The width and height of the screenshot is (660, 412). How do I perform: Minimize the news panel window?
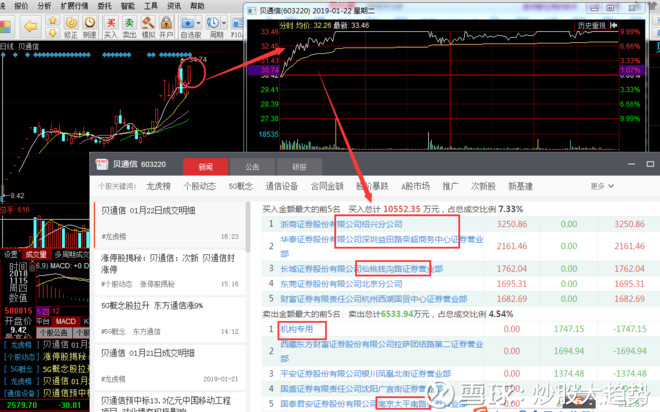(x=631, y=164)
